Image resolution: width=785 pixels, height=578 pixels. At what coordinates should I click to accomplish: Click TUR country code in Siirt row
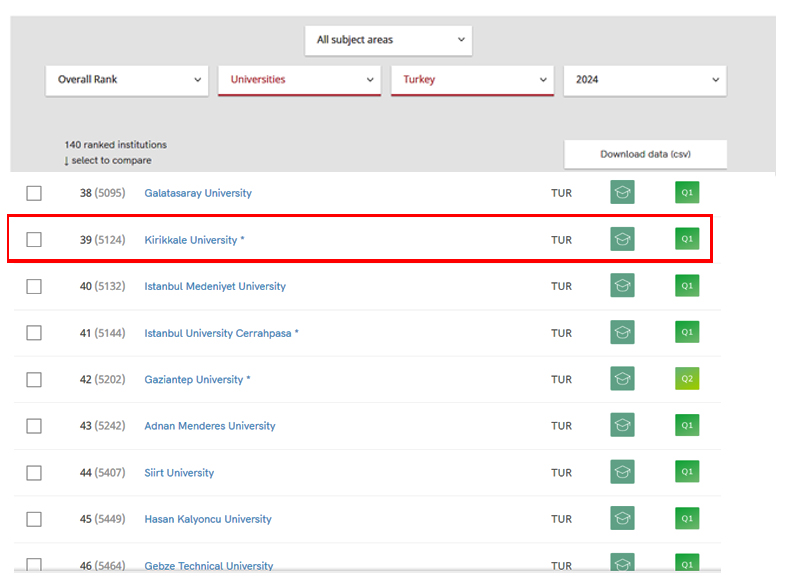pyautogui.click(x=561, y=473)
